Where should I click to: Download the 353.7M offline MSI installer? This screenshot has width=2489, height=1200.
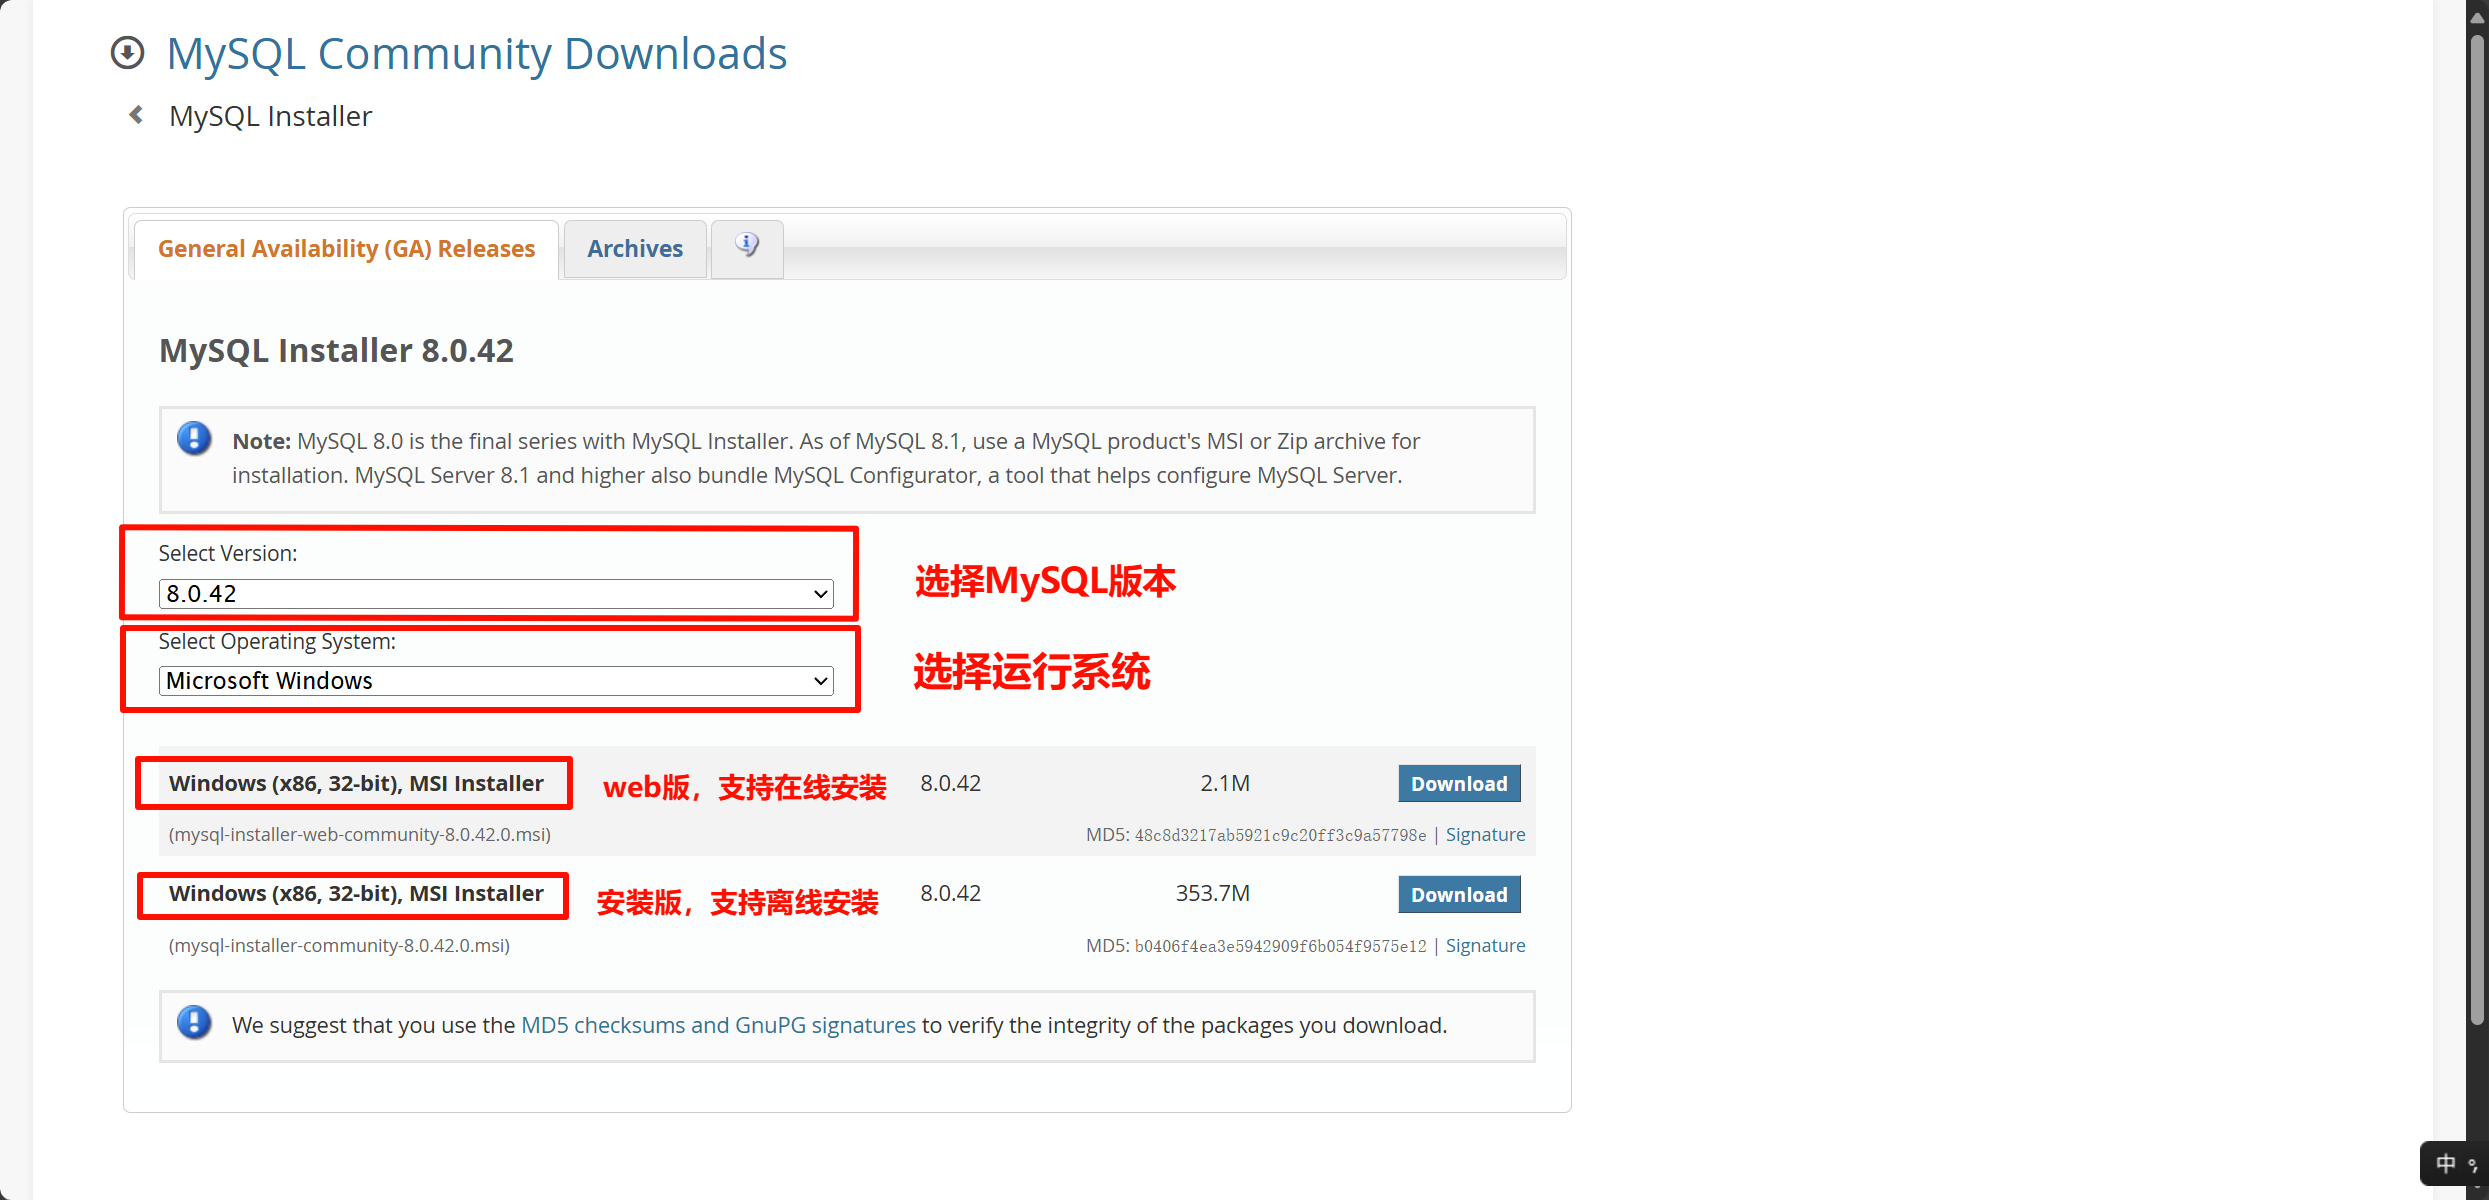click(x=1458, y=895)
